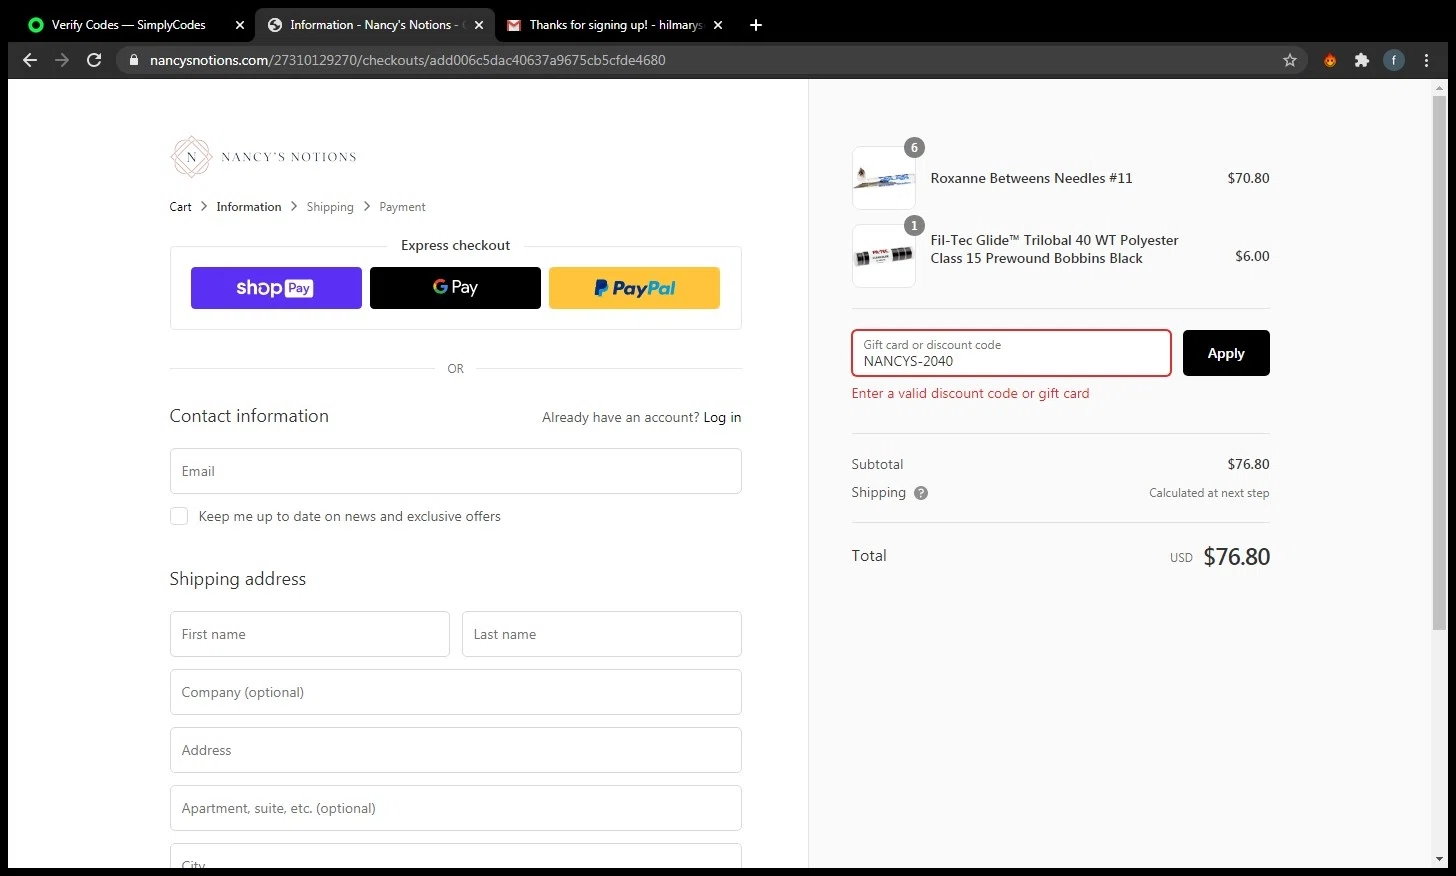The width and height of the screenshot is (1456, 876).
Task: Close the Nancy's Notions Information tab
Action: point(478,25)
